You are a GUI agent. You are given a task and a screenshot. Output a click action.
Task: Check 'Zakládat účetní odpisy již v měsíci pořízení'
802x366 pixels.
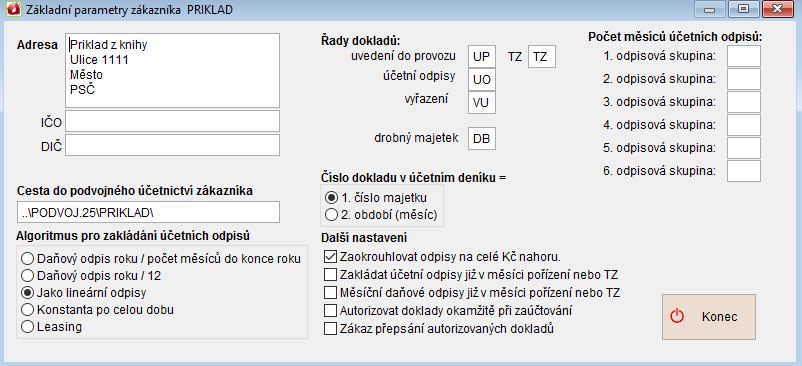pos(330,274)
